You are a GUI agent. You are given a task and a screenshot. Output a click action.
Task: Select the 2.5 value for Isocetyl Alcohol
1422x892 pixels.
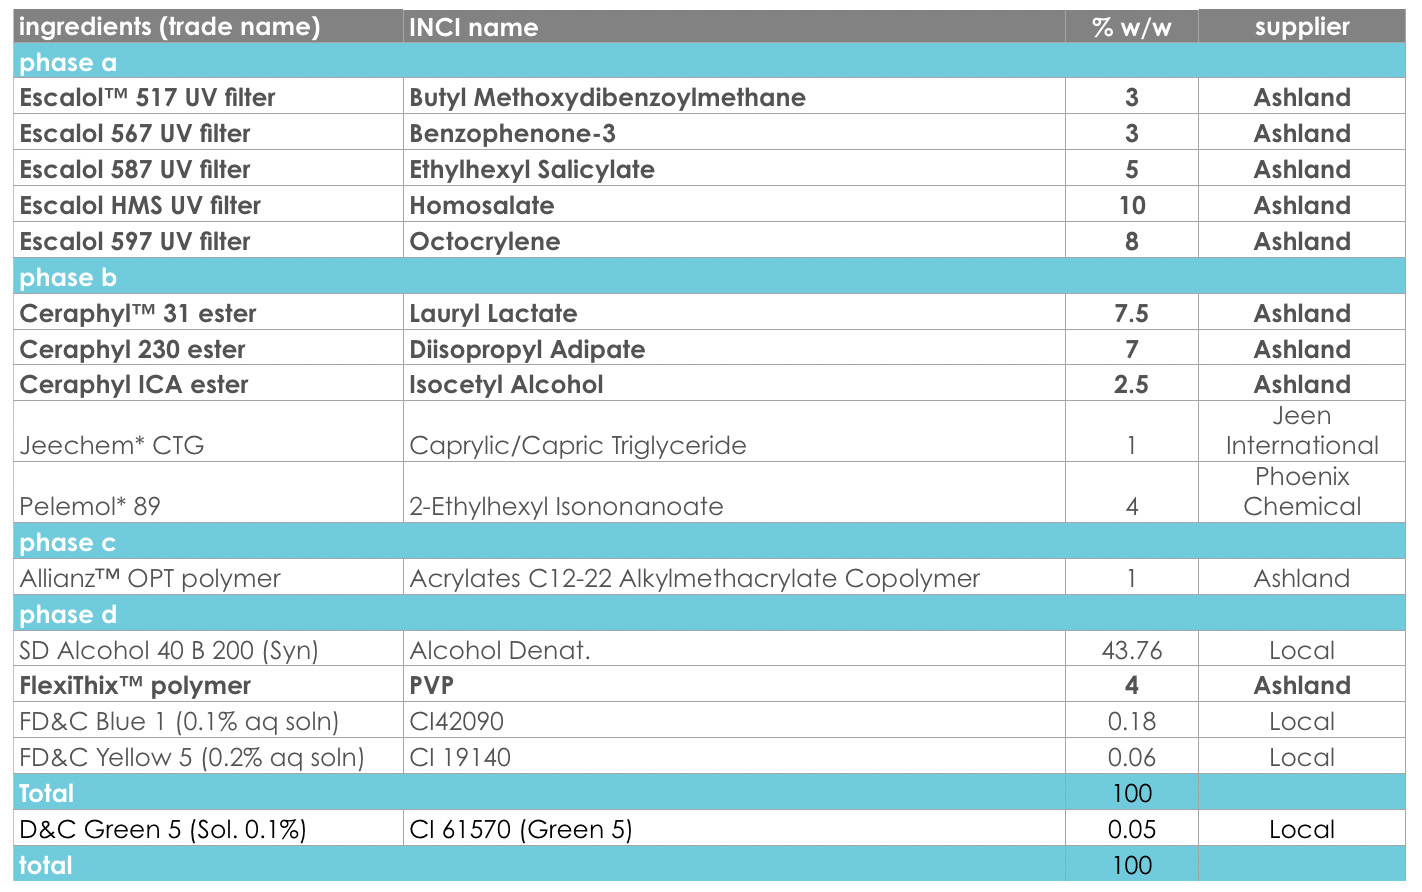(1132, 384)
